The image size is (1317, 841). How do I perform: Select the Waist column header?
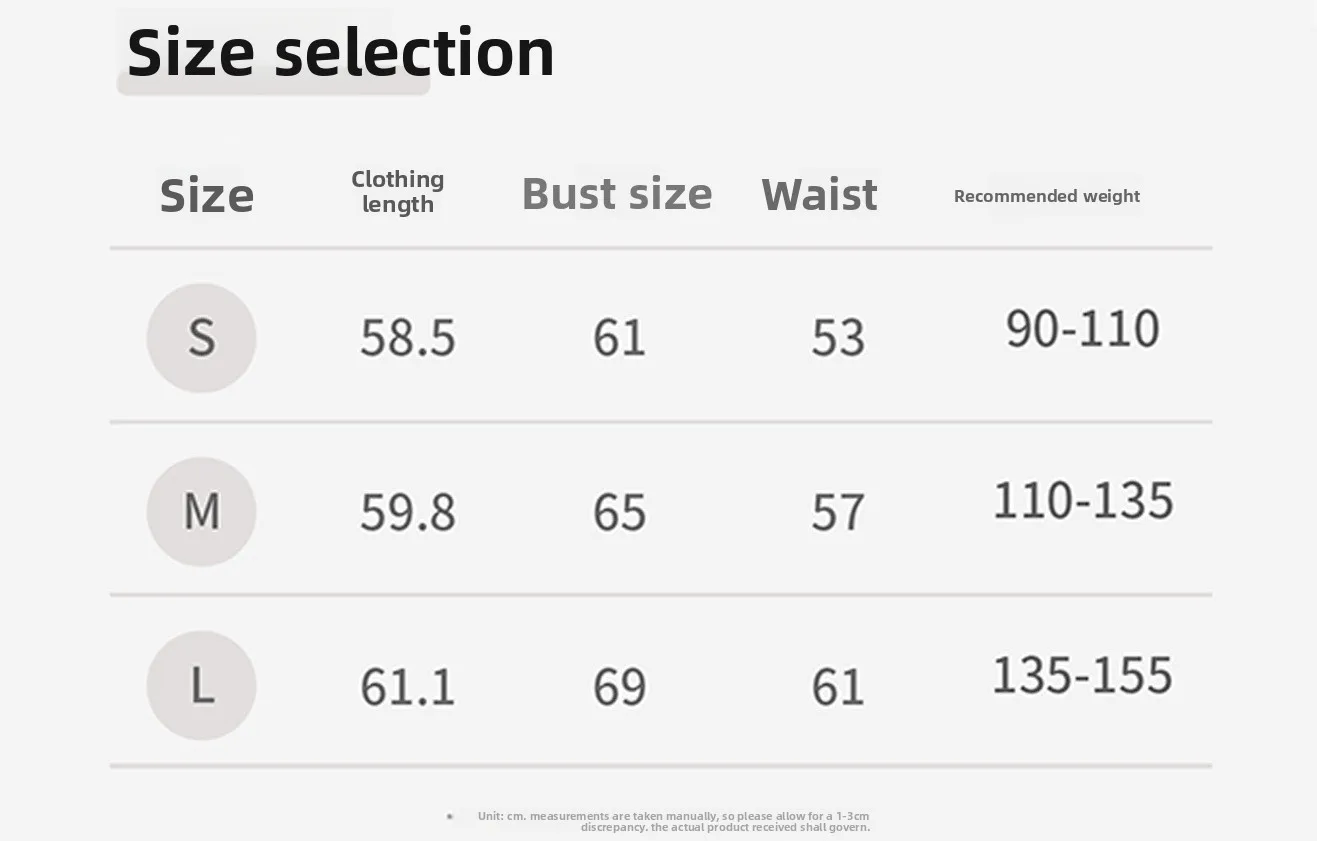tap(819, 194)
